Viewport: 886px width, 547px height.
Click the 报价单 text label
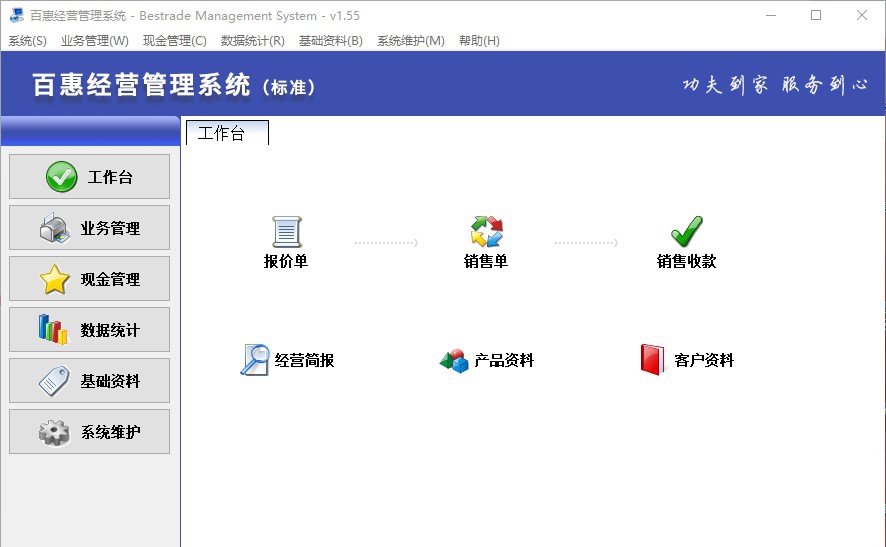(286, 261)
